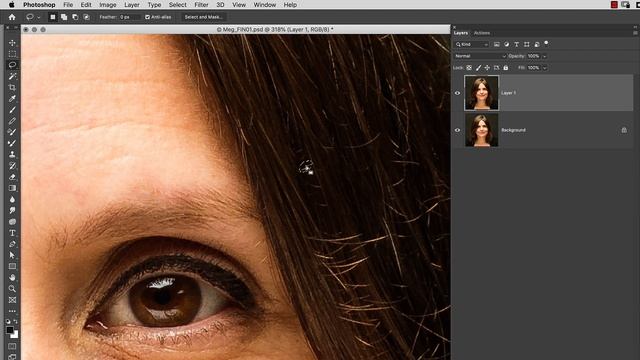The width and height of the screenshot is (640, 360).
Task: Open Normal blend mode dropdown
Action: point(480,56)
